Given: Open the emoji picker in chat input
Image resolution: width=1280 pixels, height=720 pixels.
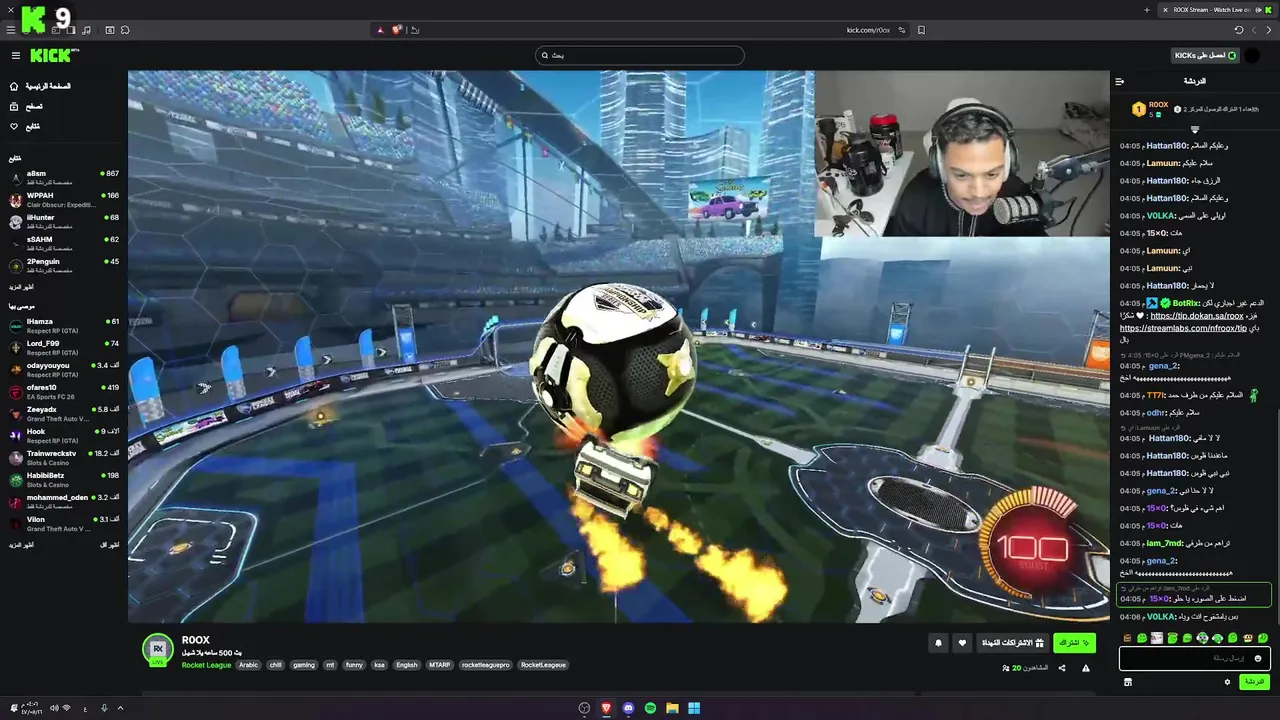Looking at the screenshot, I should point(1258,658).
